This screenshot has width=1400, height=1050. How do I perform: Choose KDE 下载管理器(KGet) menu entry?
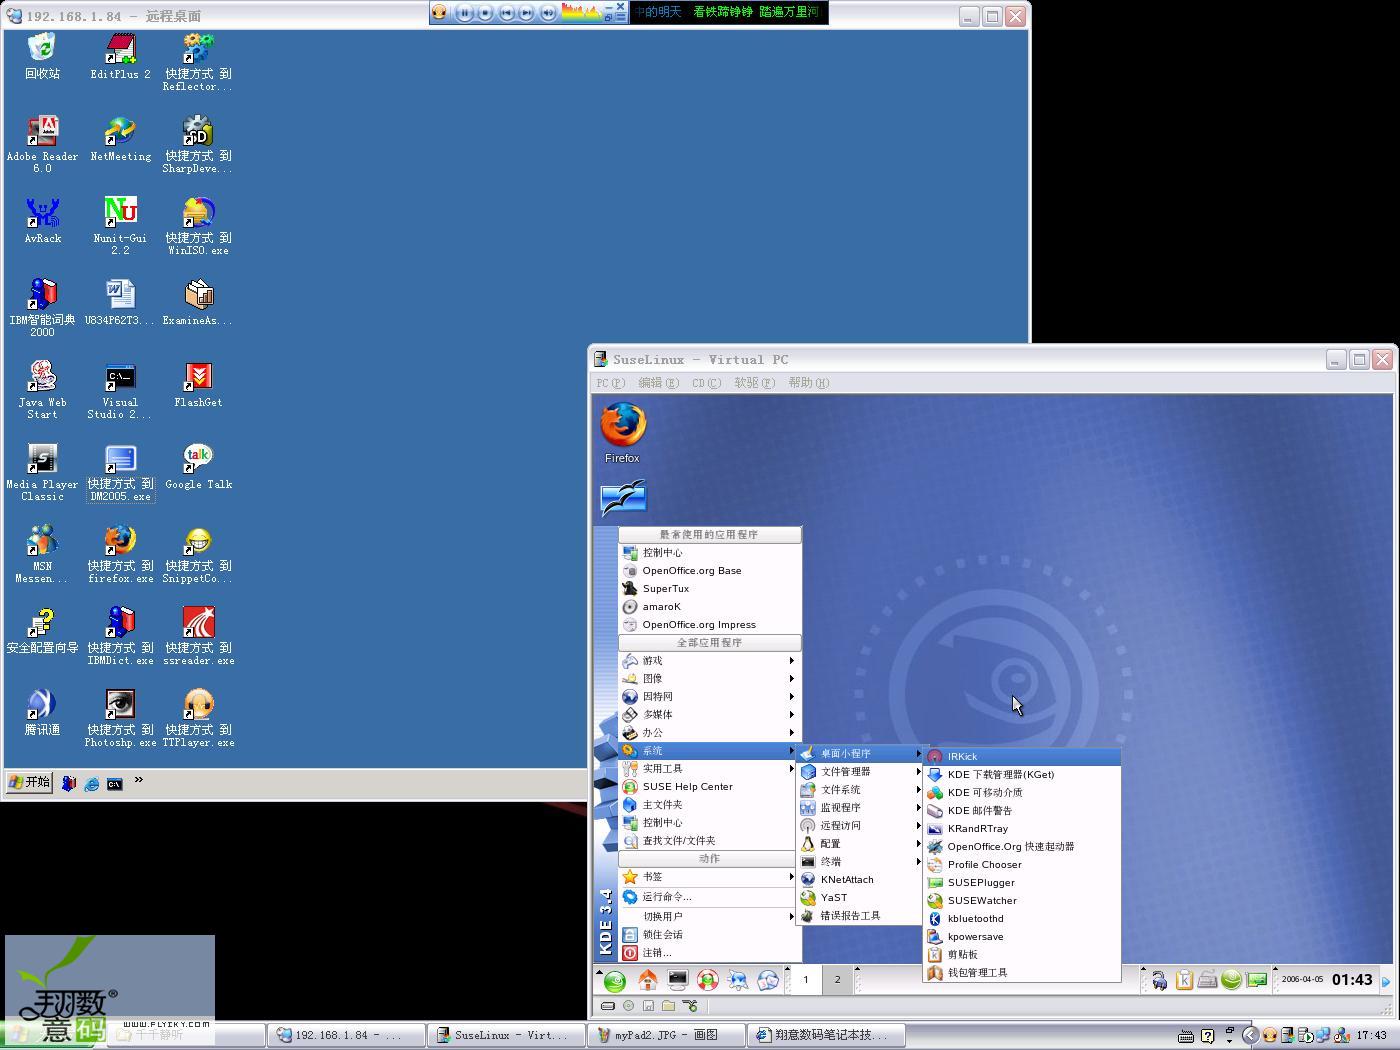coord(1021,775)
